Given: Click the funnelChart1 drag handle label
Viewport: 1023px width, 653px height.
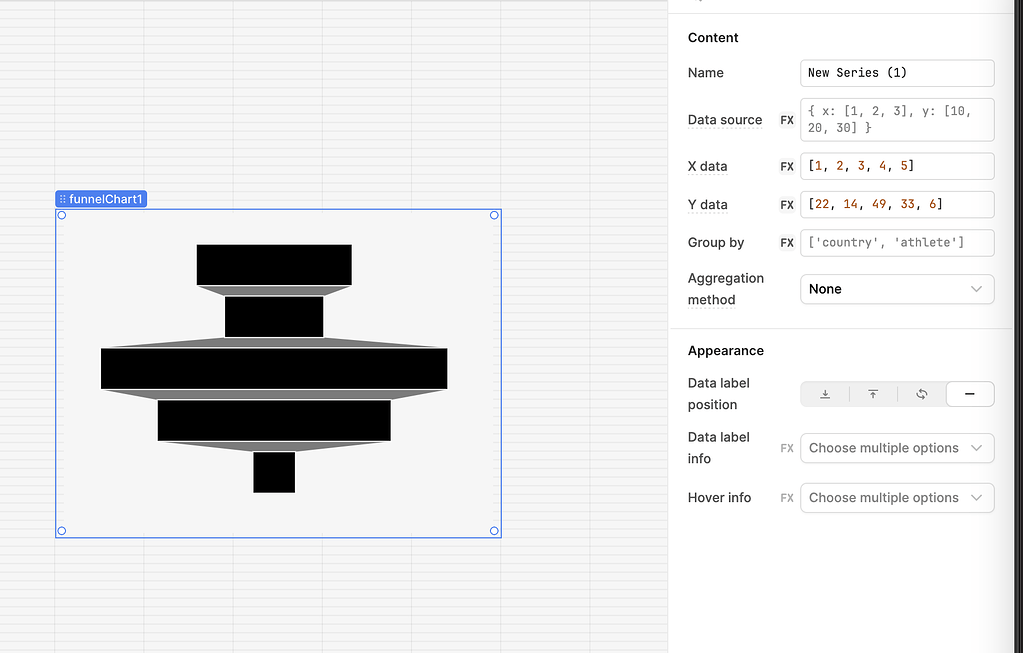Looking at the screenshot, I should click(101, 199).
